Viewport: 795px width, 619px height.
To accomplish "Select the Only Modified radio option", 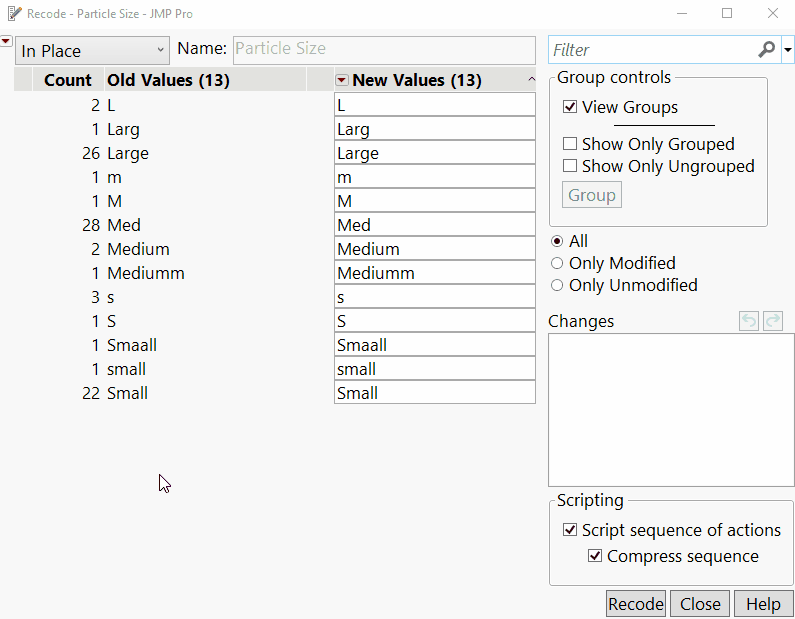I will point(557,263).
